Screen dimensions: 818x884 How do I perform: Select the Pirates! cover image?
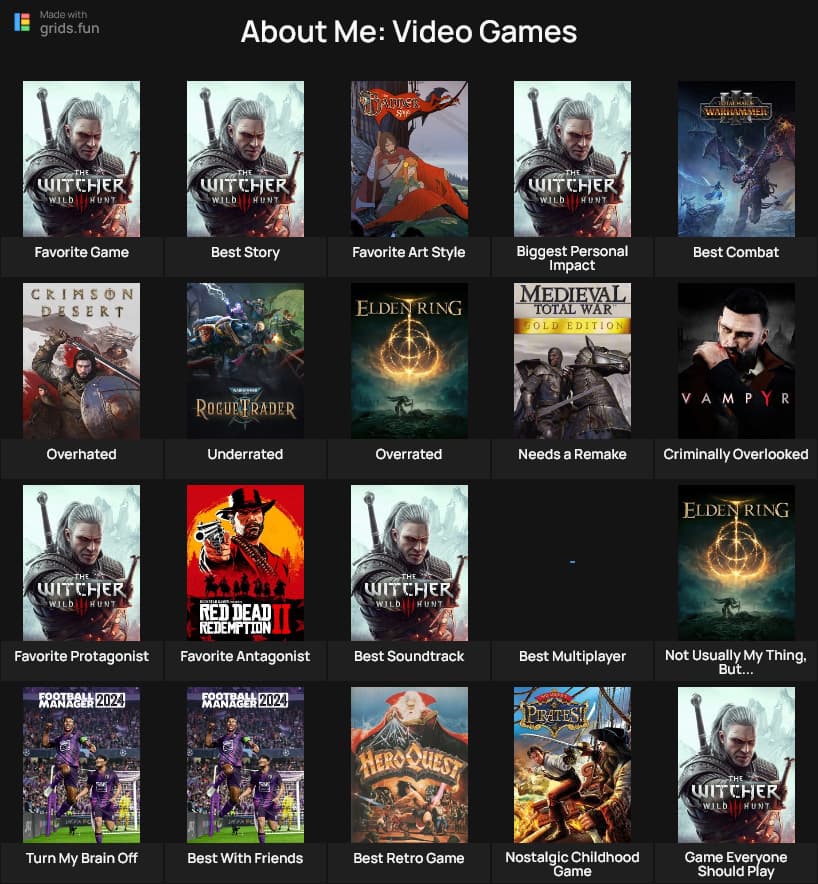pyautogui.click(x=572, y=764)
